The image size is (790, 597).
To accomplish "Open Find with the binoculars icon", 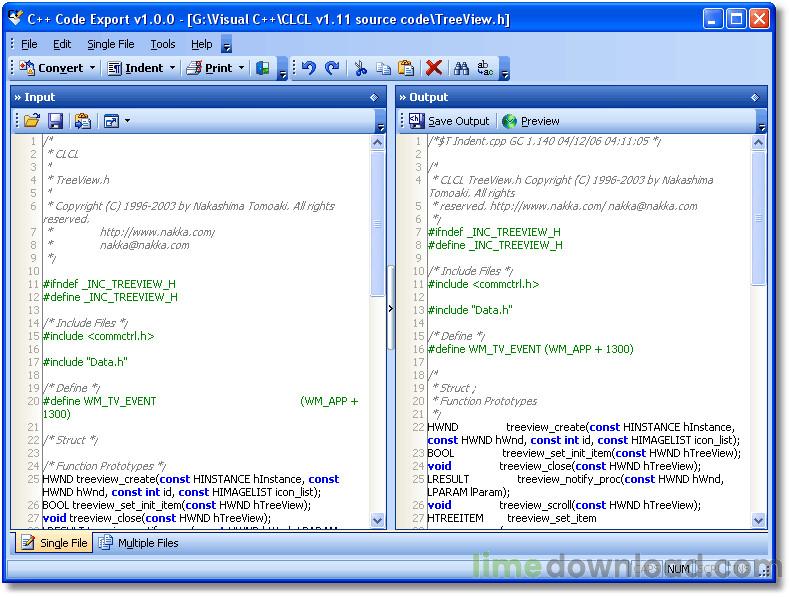I will tap(461, 68).
